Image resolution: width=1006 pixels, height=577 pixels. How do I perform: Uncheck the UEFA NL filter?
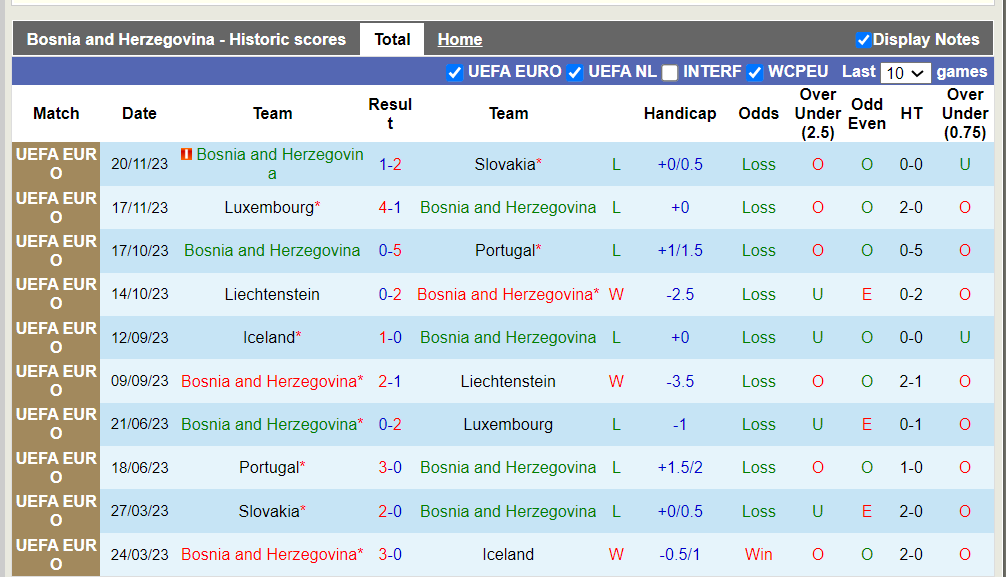pyautogui.click(x=575, y=72)
